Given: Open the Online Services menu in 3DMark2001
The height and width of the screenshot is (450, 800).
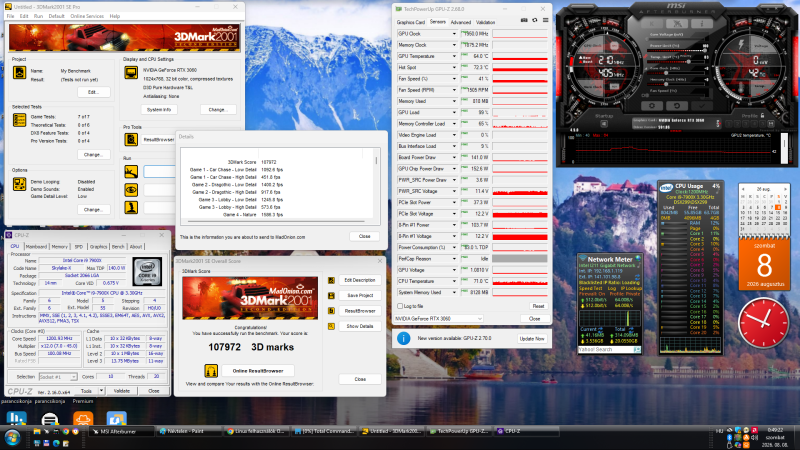Looking at the screenshot, I should pos(87,16).
